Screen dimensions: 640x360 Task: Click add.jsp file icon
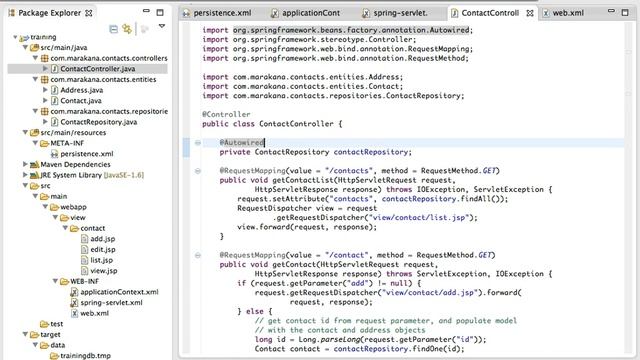click(x=84, y=239)
